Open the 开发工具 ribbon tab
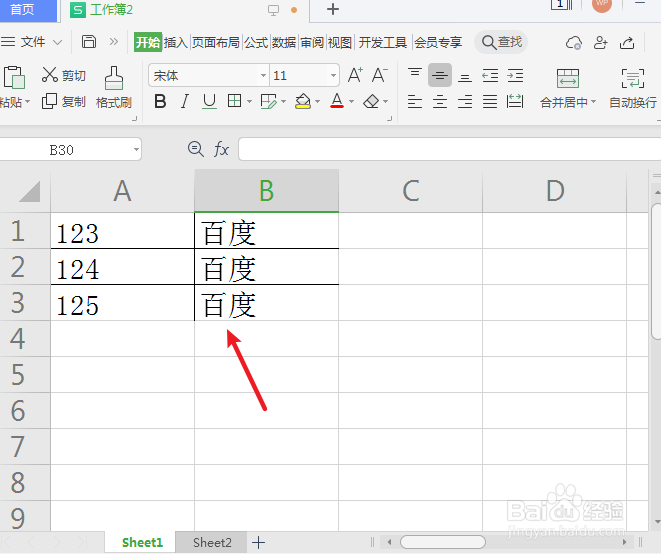661x554 pixels. pyautogui.click(x=383, y=42)
